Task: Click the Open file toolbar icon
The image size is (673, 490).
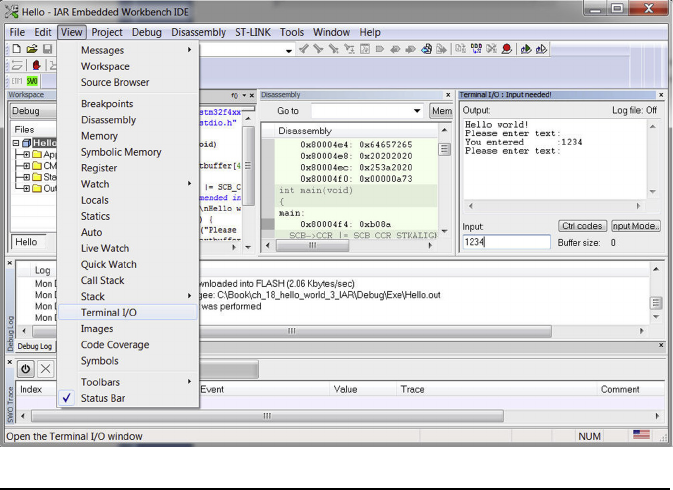Action: pyautogui.click(x=32, y=49)
